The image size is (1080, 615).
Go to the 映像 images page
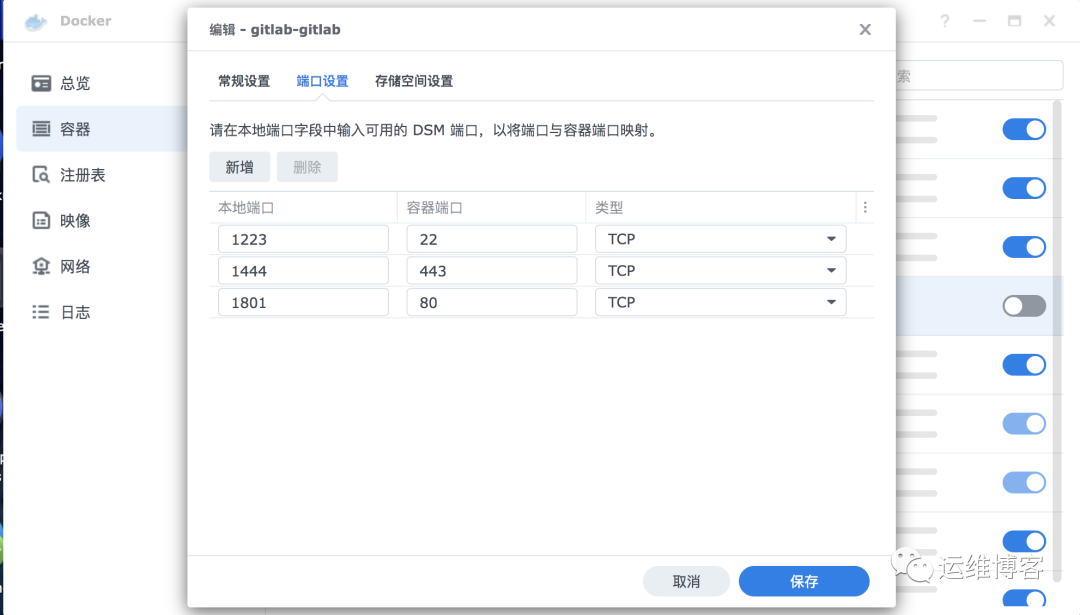pyautogui.click(x=61, y=220)
